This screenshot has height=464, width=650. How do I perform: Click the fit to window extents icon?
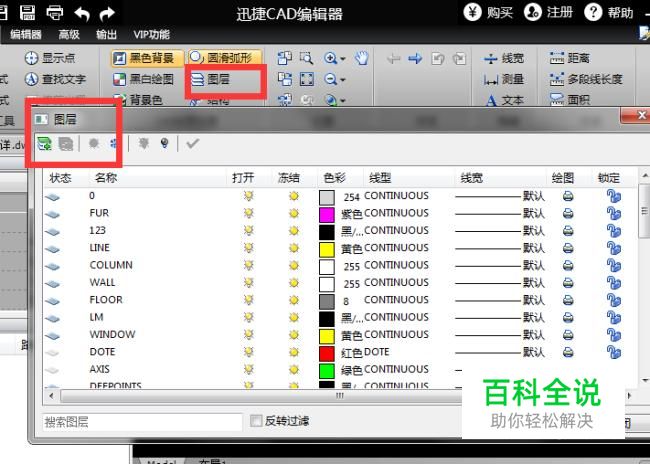tap(307, 79)
